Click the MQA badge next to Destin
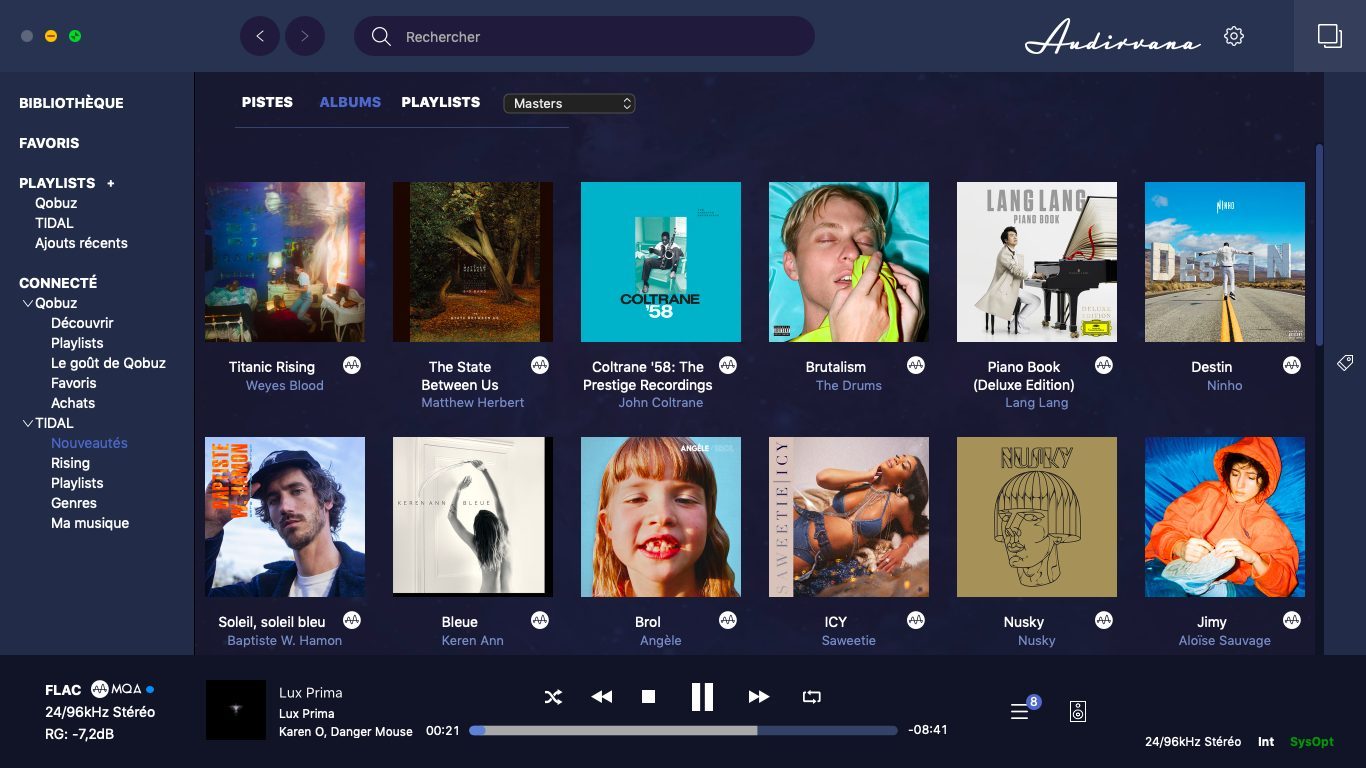1366x768 pixels. (1292, 365)
